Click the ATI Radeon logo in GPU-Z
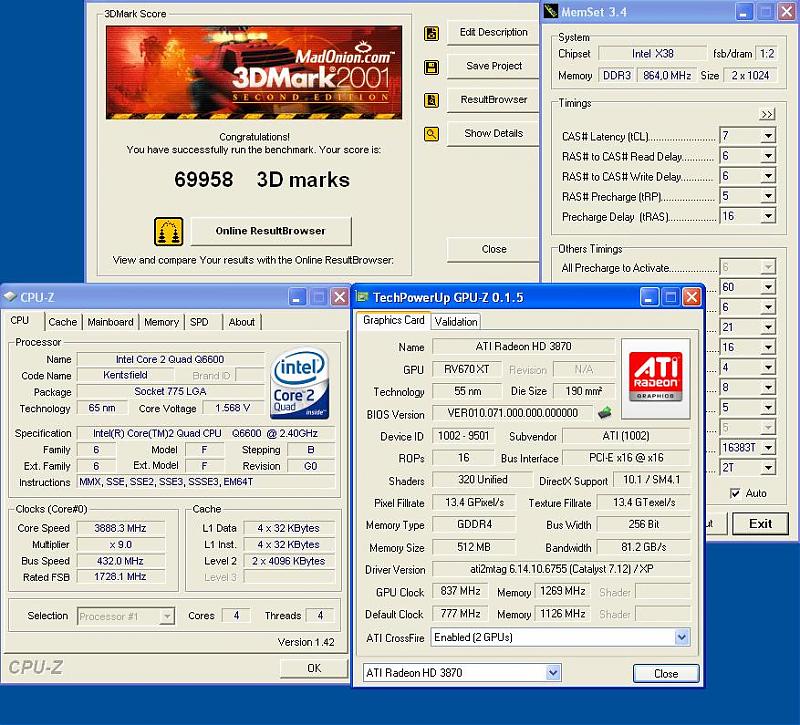The image size is (800, 725). [656, 378]
